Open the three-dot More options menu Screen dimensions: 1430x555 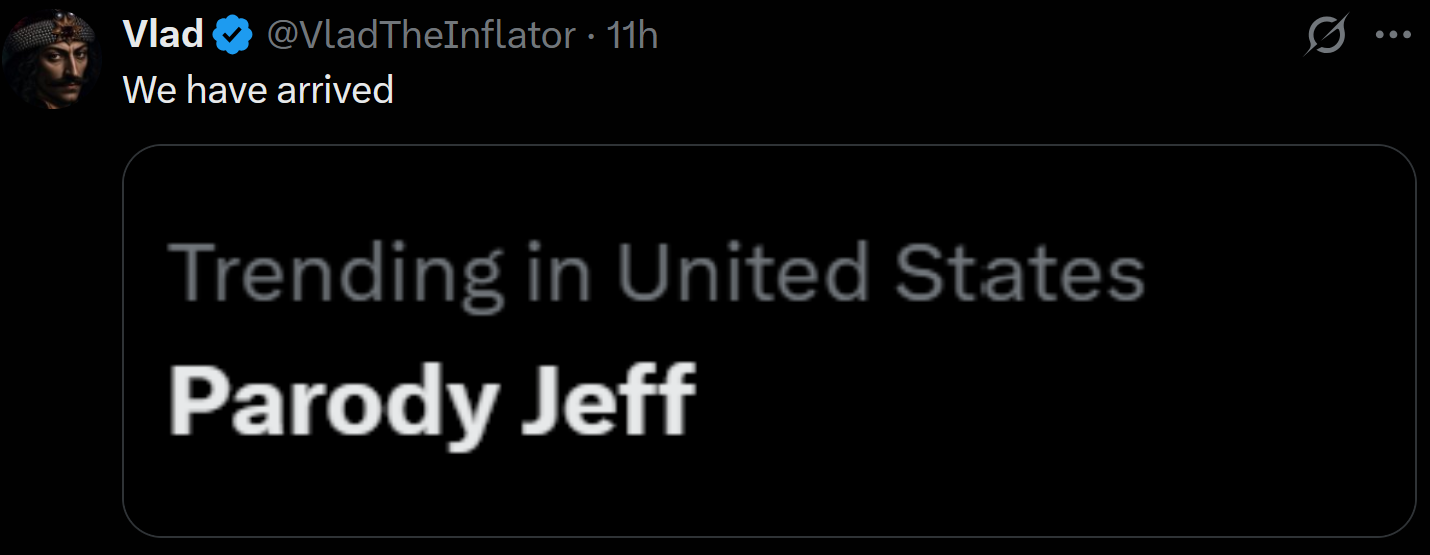(x=1393, y=35)
